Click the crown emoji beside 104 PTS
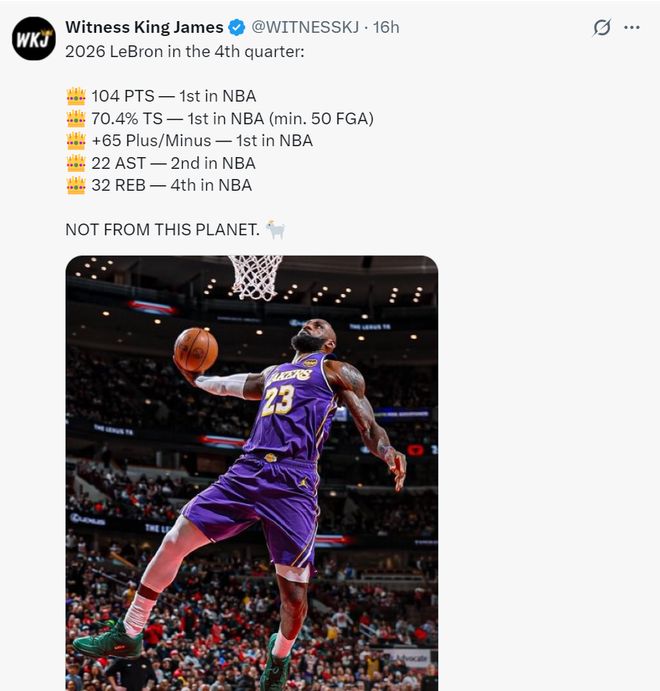The width and height of the screenshot is (660, 691). [76, 96]
